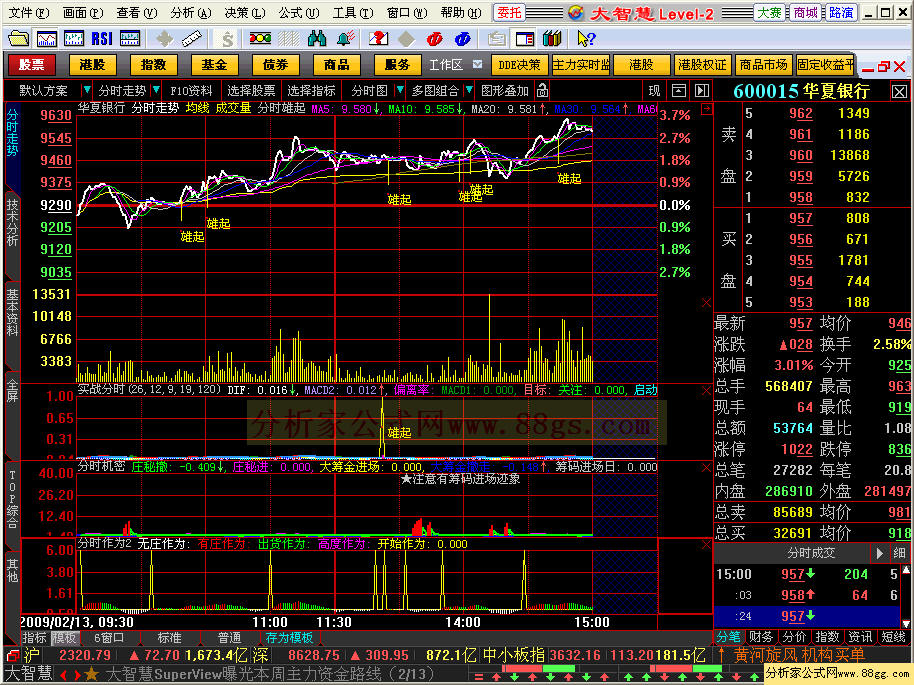
Task: Close the volume sub-chart pane
Action: [706, 303]
